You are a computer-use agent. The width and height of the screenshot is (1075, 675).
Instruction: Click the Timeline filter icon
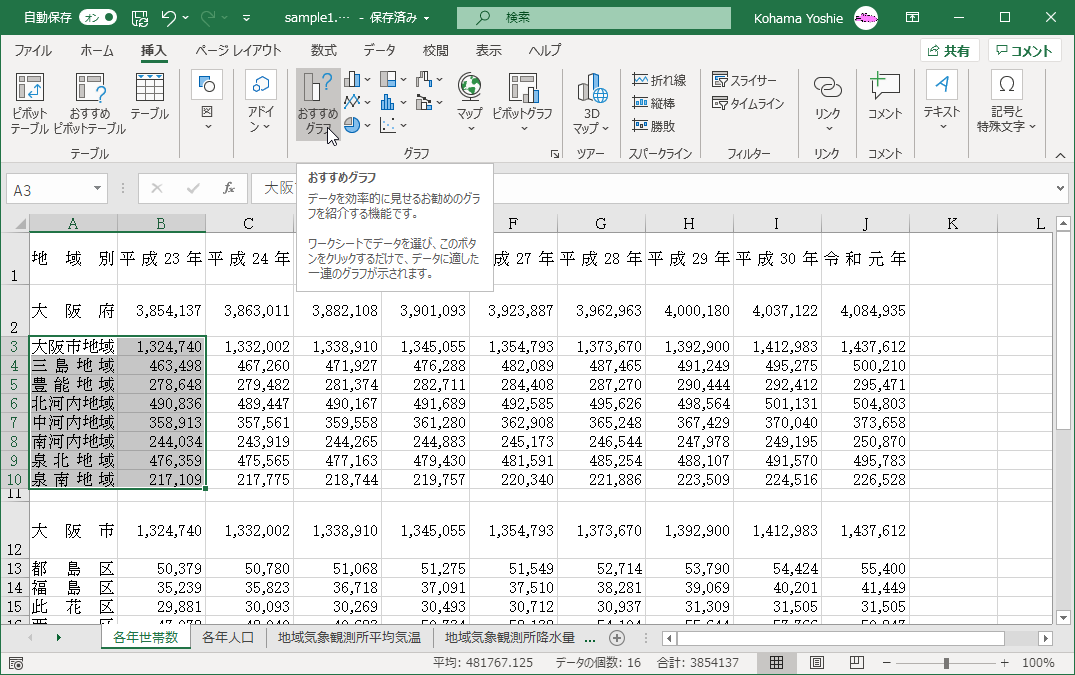coord(720,103)
